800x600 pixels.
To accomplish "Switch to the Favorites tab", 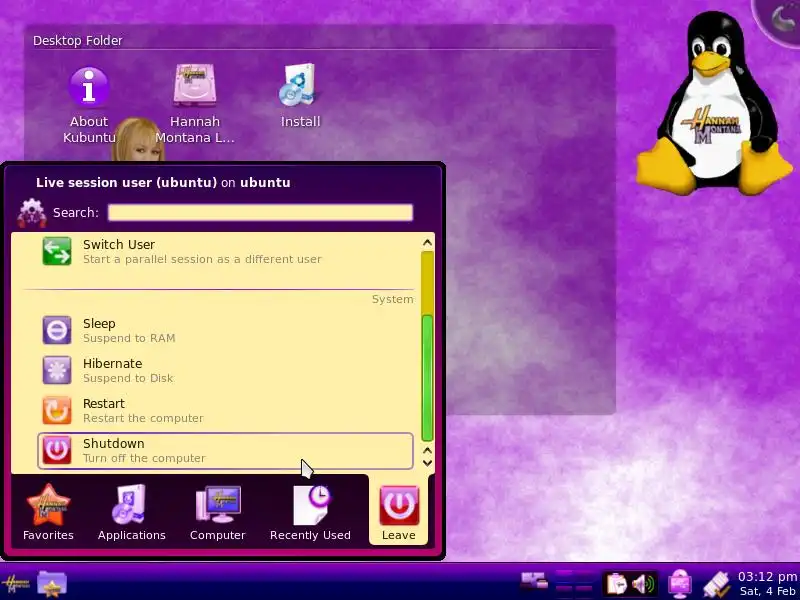I will click(x=48, y=512).
